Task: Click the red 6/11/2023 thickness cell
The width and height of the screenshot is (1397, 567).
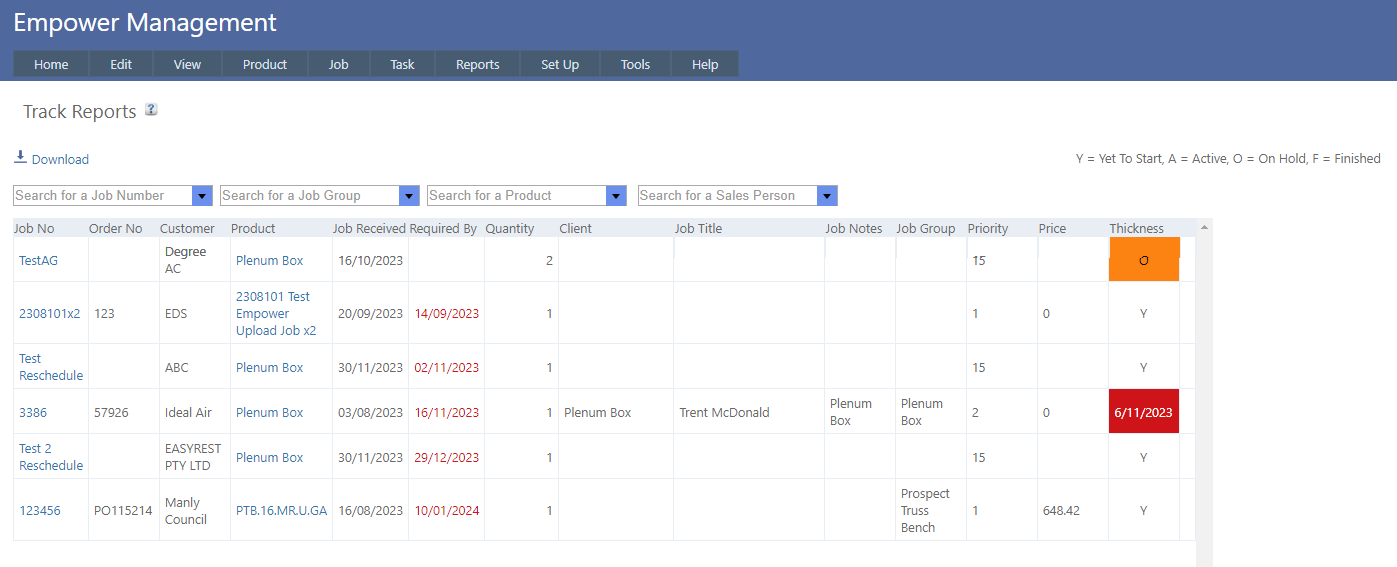Action: [1143, 412]
